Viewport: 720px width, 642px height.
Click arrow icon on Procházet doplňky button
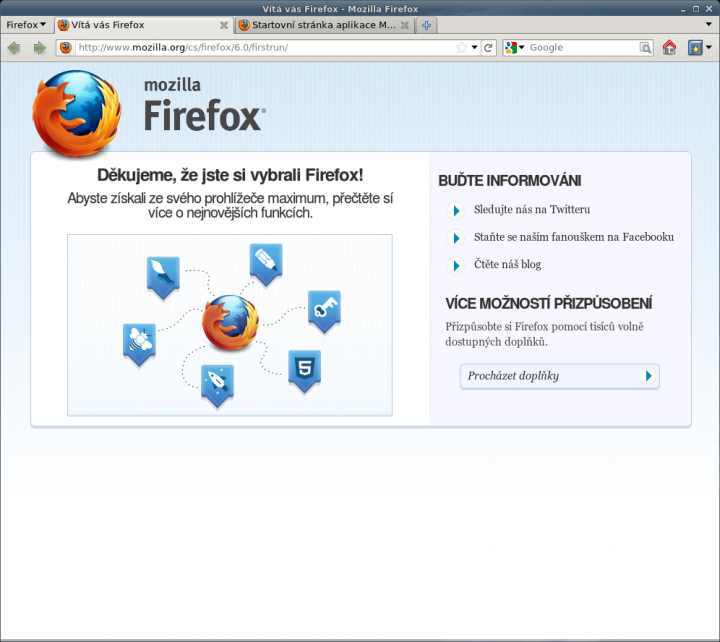click(x=648, y=376)
